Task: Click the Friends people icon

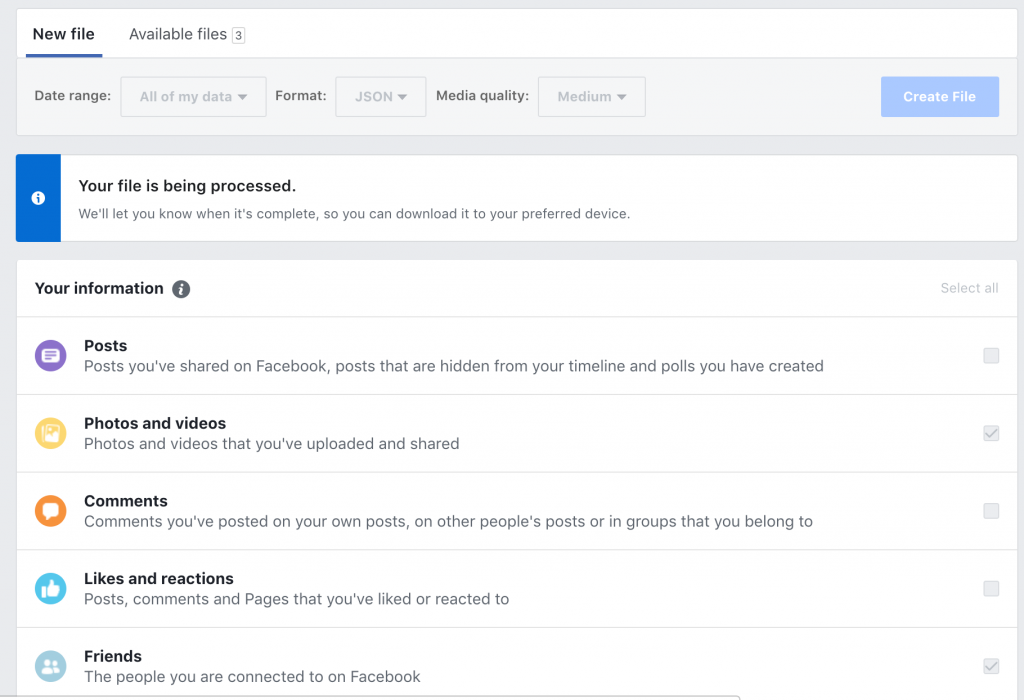Action: coord(50,666)
